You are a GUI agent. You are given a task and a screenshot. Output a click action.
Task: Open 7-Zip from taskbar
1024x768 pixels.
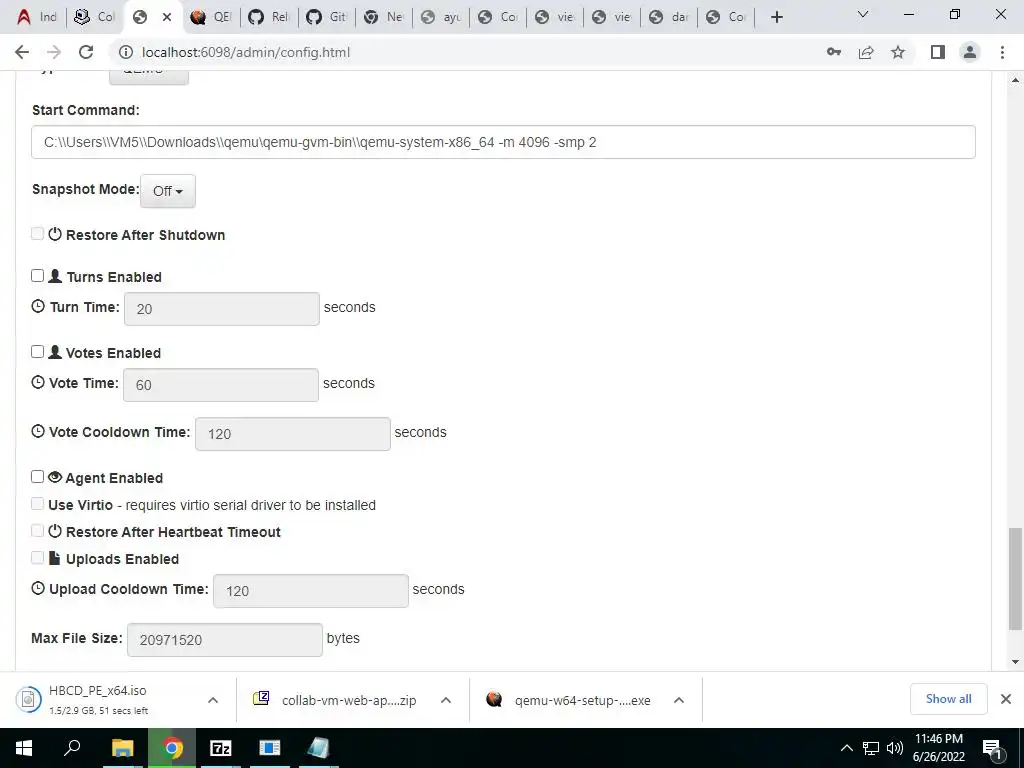pyautogui.click(x=220, y=748)
